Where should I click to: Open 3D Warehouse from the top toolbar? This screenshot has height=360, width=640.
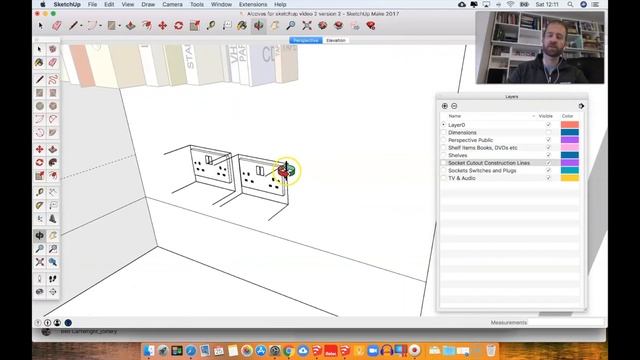322,25
